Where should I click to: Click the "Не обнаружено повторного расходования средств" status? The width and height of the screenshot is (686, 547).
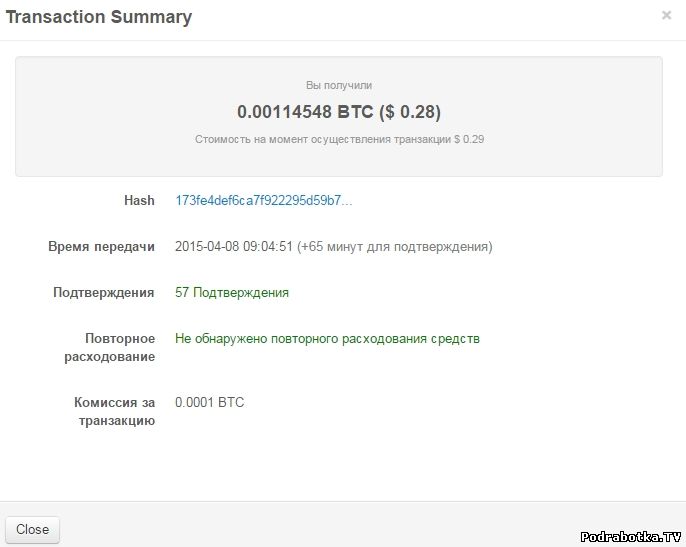tap(327, 338)
